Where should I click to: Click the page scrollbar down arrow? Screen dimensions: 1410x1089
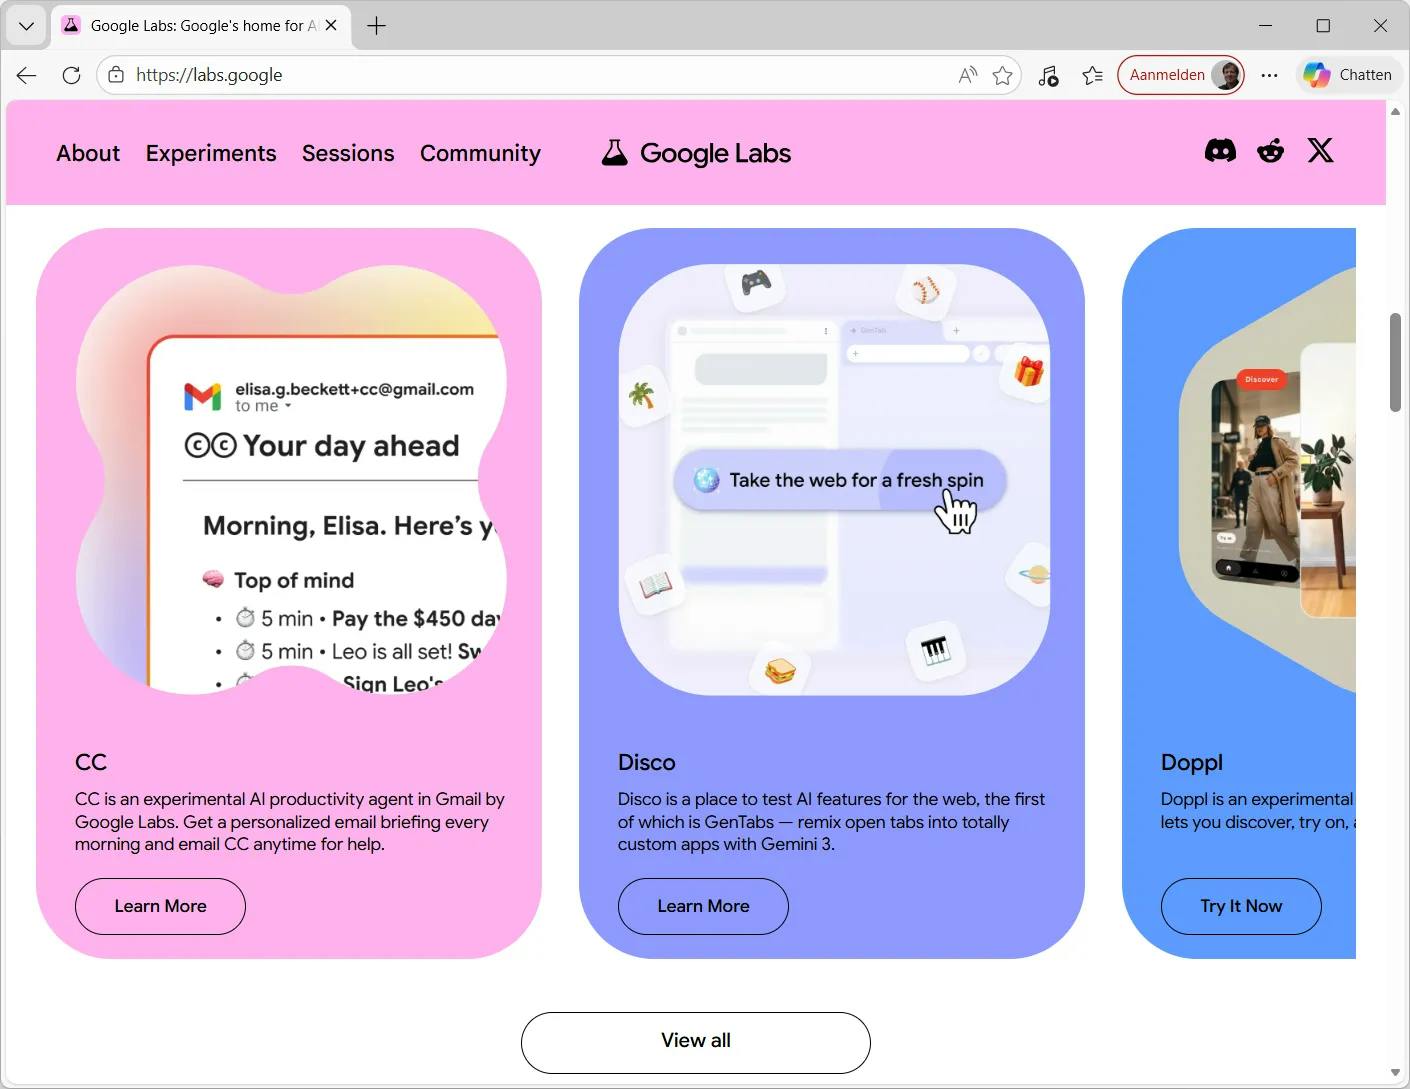point(1395,1073)
